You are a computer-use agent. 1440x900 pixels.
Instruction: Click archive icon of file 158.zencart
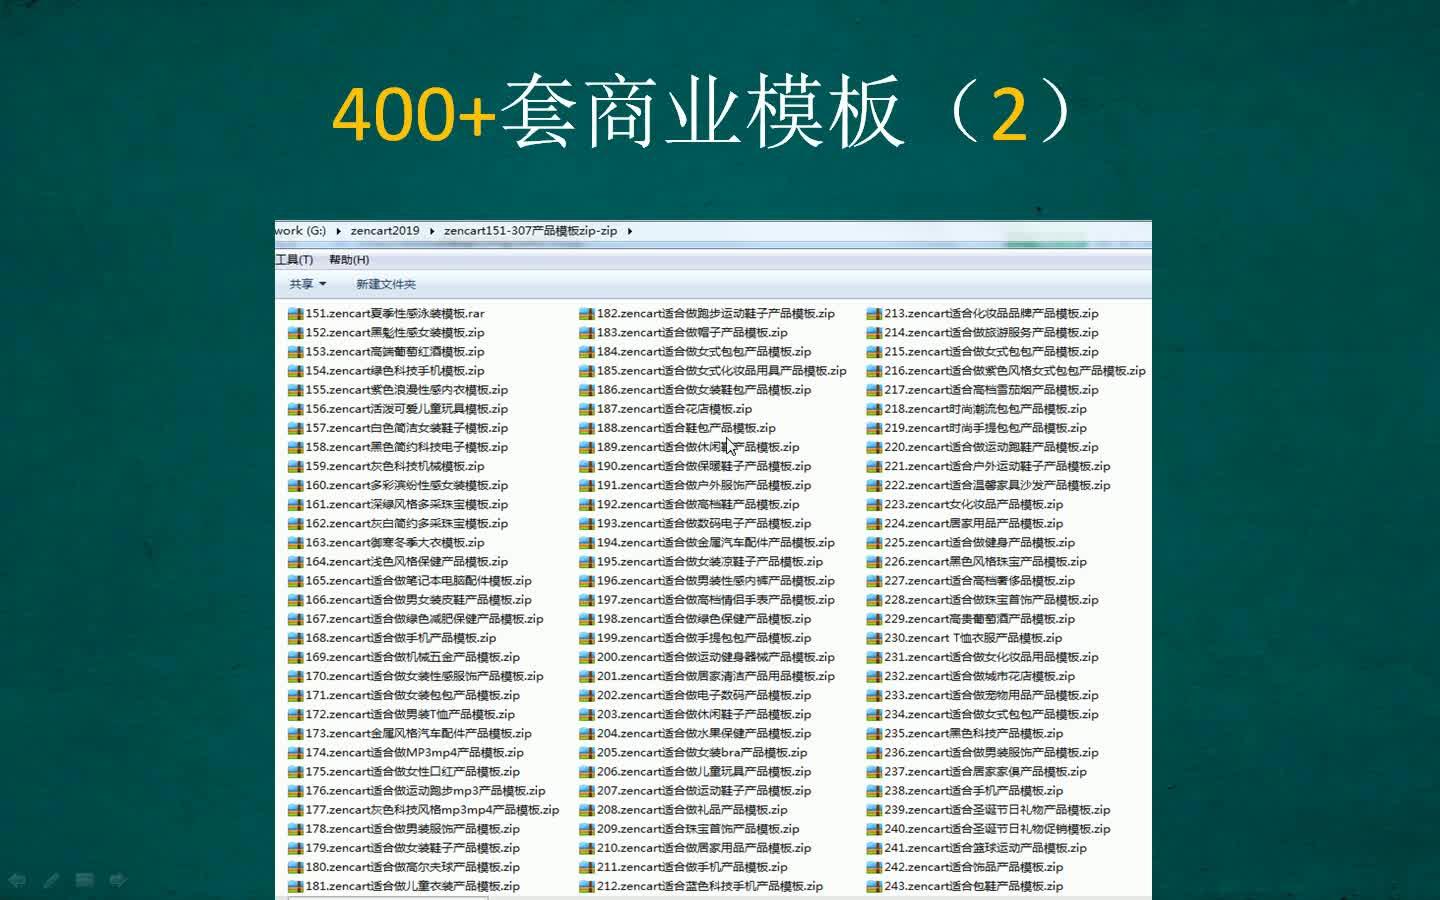click(x=295, y=447)
